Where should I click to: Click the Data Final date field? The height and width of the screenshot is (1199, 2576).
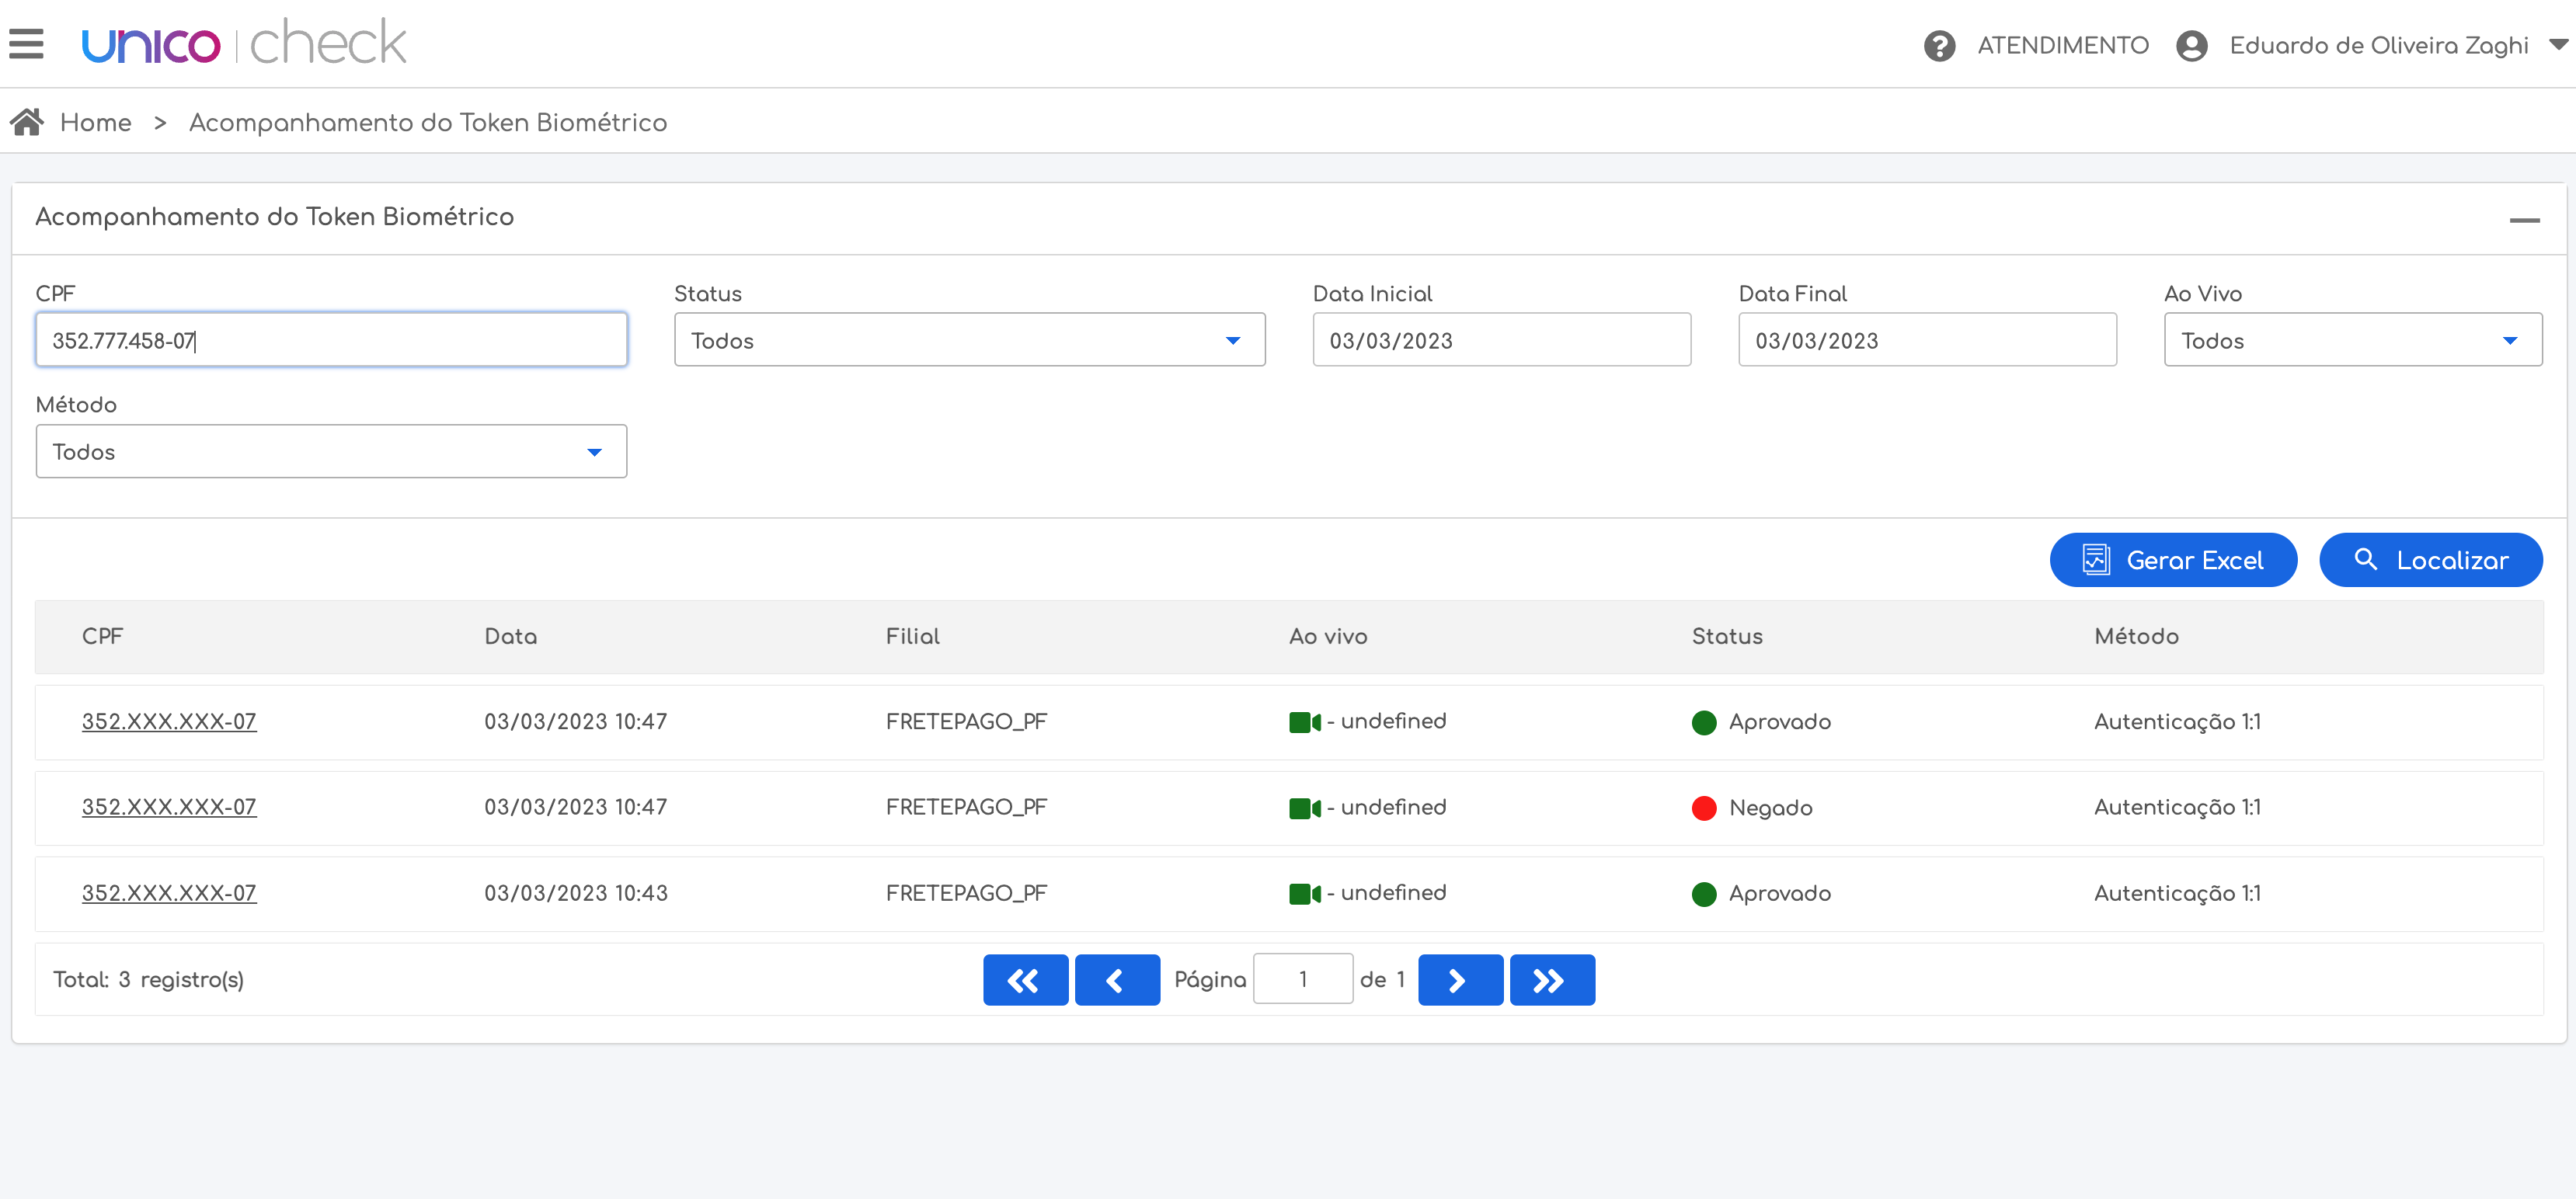tap(1927, 340)
